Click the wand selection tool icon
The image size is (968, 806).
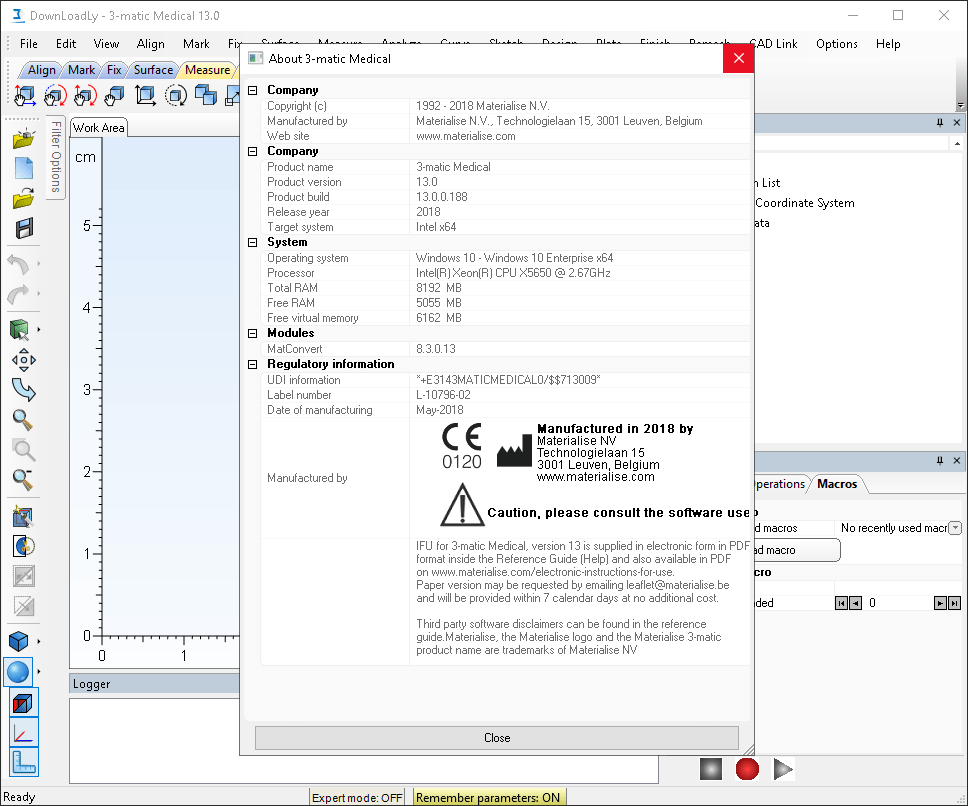[23, 517]
